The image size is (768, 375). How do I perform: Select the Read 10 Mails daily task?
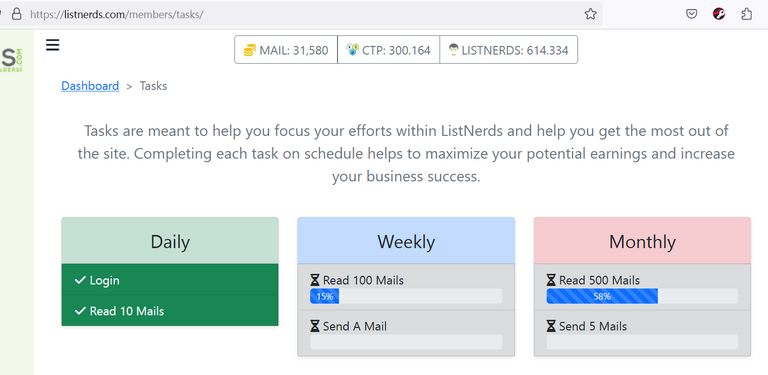[170, 310]
